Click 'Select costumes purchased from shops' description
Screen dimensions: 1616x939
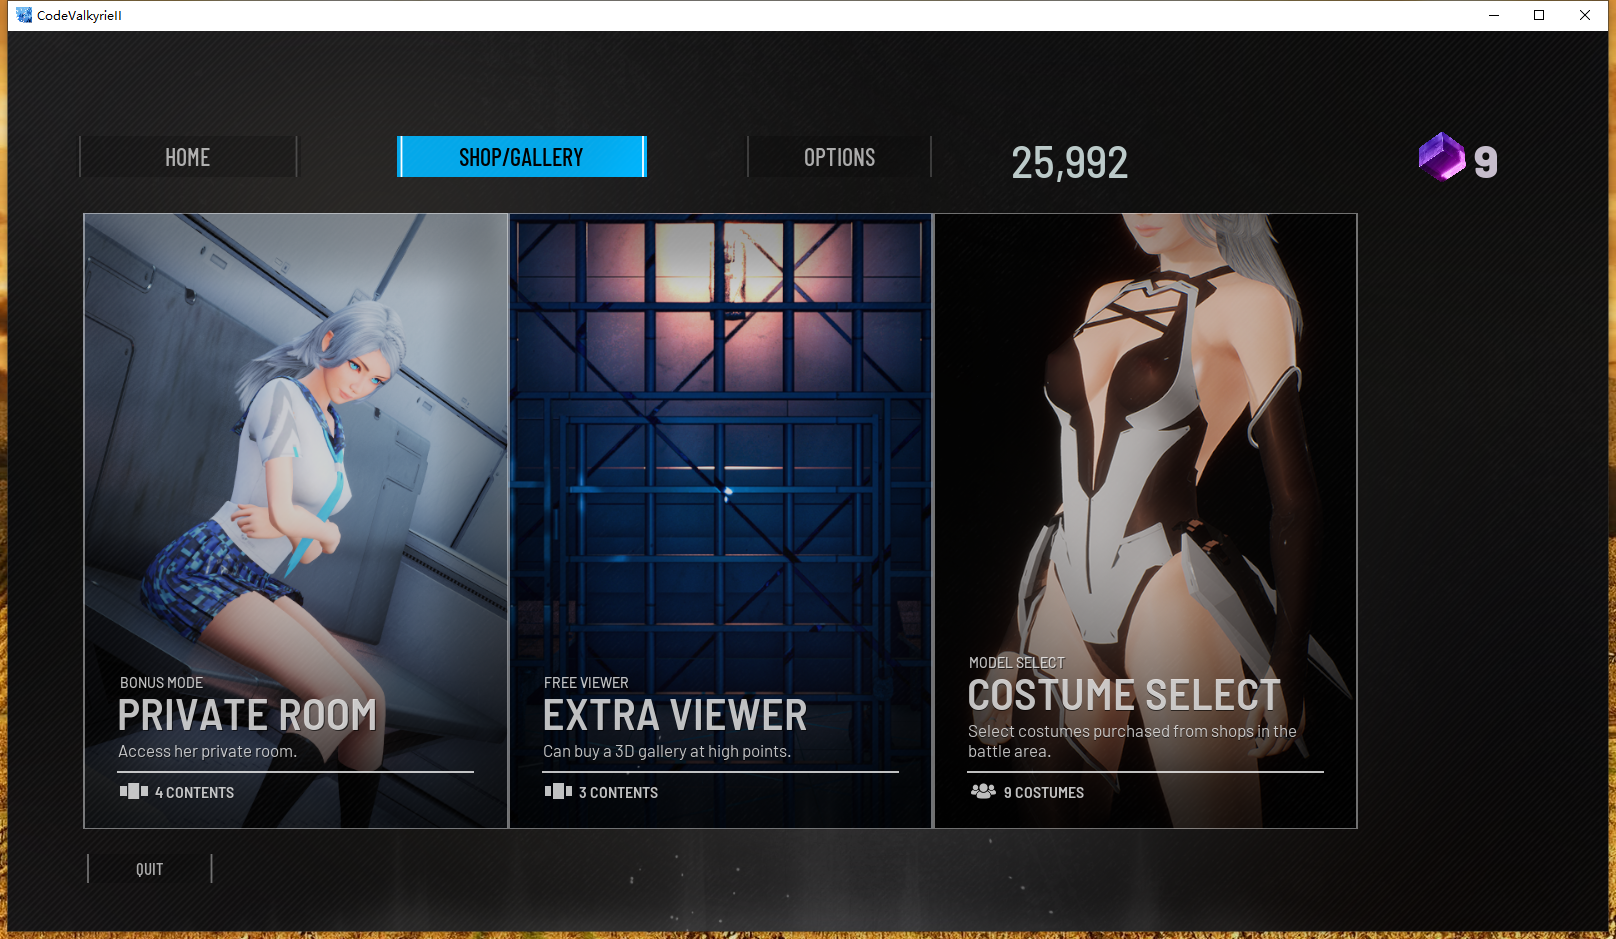click(x=1132, y=741)
